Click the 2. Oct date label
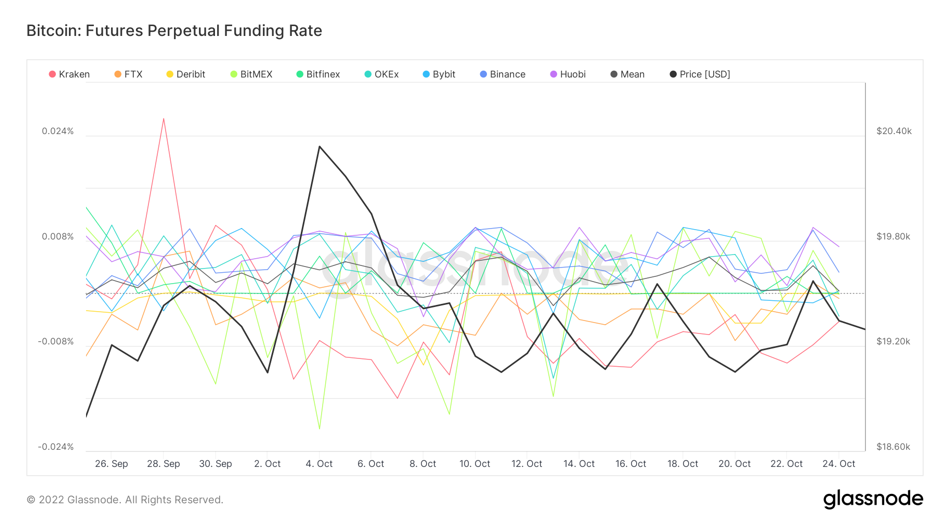Viewport: 949px width, 518px height. [x=268, y=464]
